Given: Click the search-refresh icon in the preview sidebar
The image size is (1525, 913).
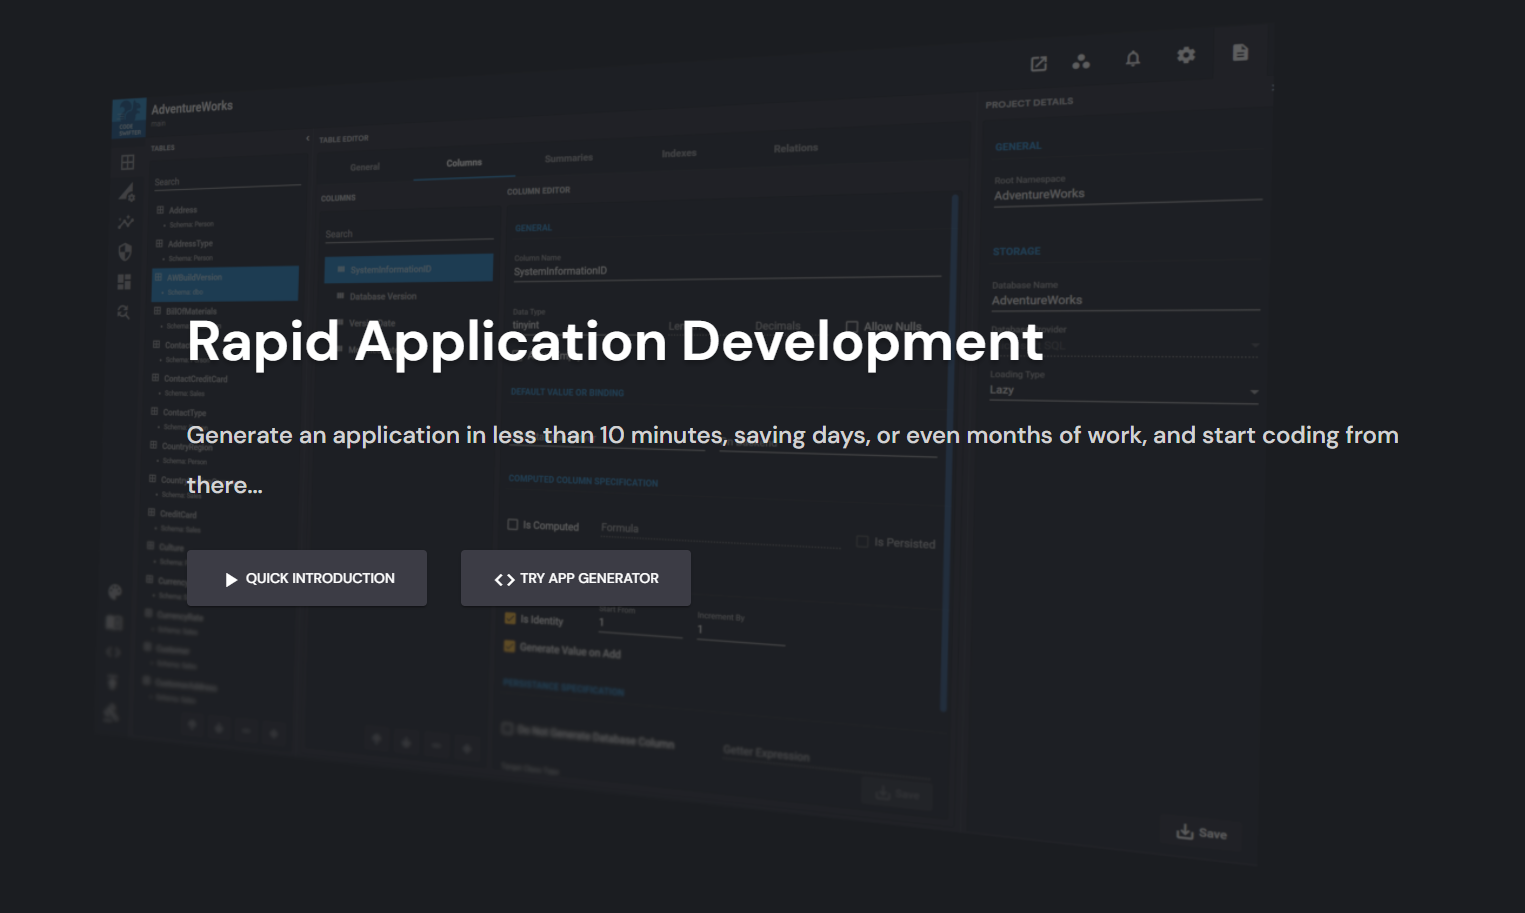Looking at the screenshot, I should click(123, 312).
